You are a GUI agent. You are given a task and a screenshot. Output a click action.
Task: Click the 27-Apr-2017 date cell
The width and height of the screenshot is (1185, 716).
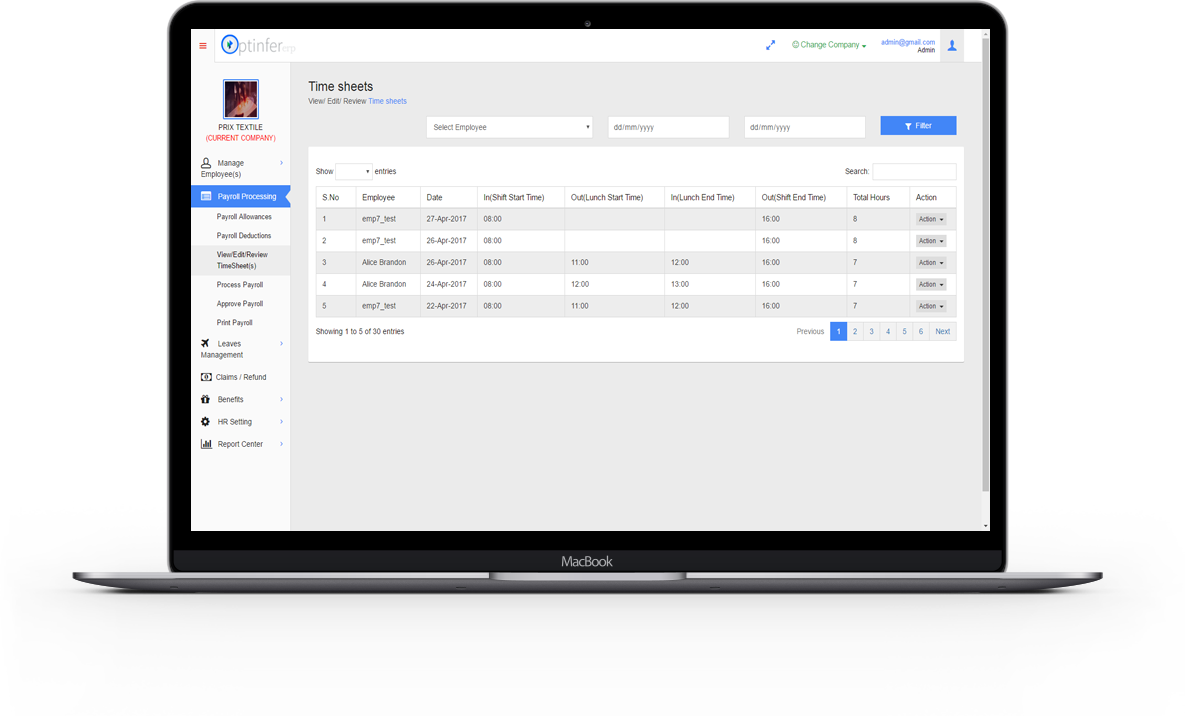point(447,219)
